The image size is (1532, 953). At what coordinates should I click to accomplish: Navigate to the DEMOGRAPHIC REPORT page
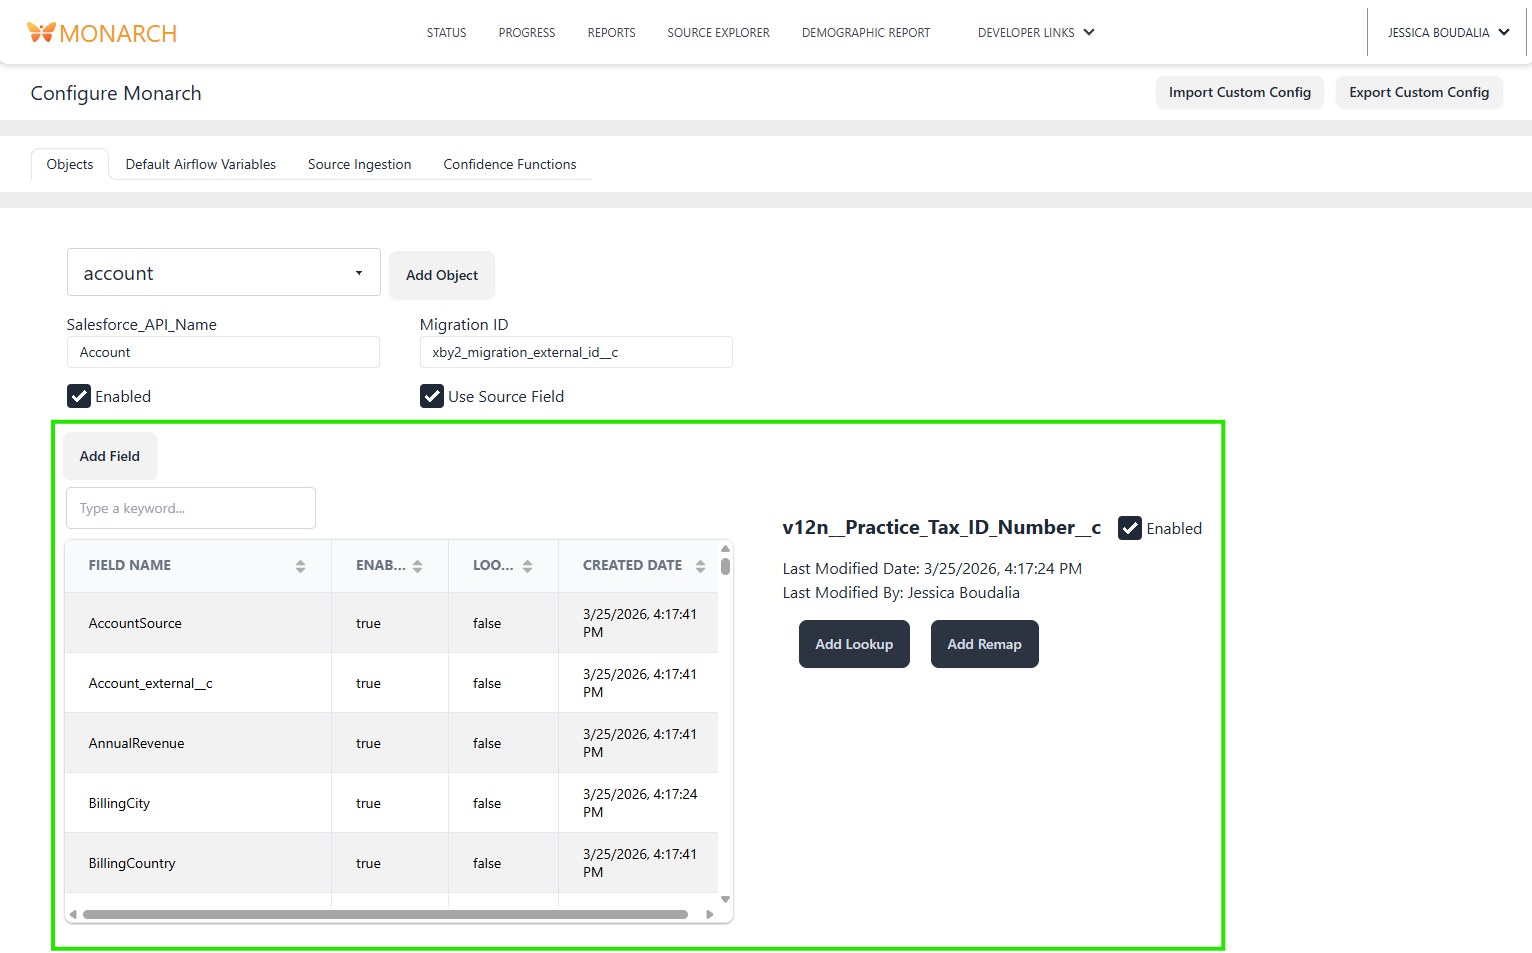pos(866,32)
